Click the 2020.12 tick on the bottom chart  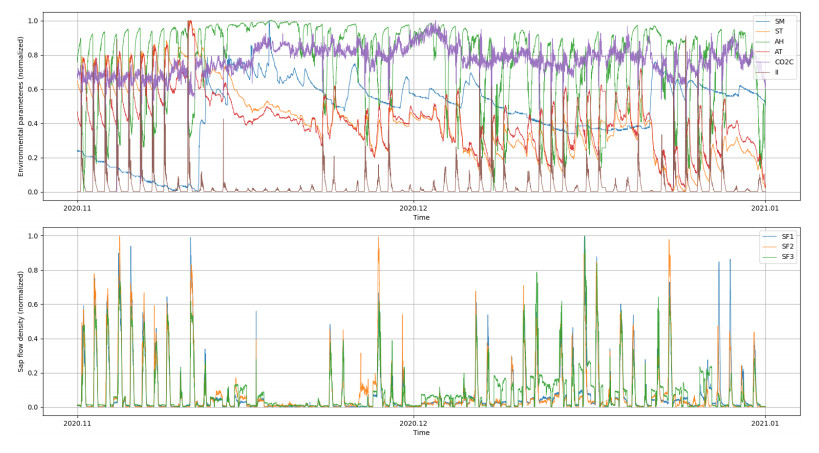(x=414, y=424)
